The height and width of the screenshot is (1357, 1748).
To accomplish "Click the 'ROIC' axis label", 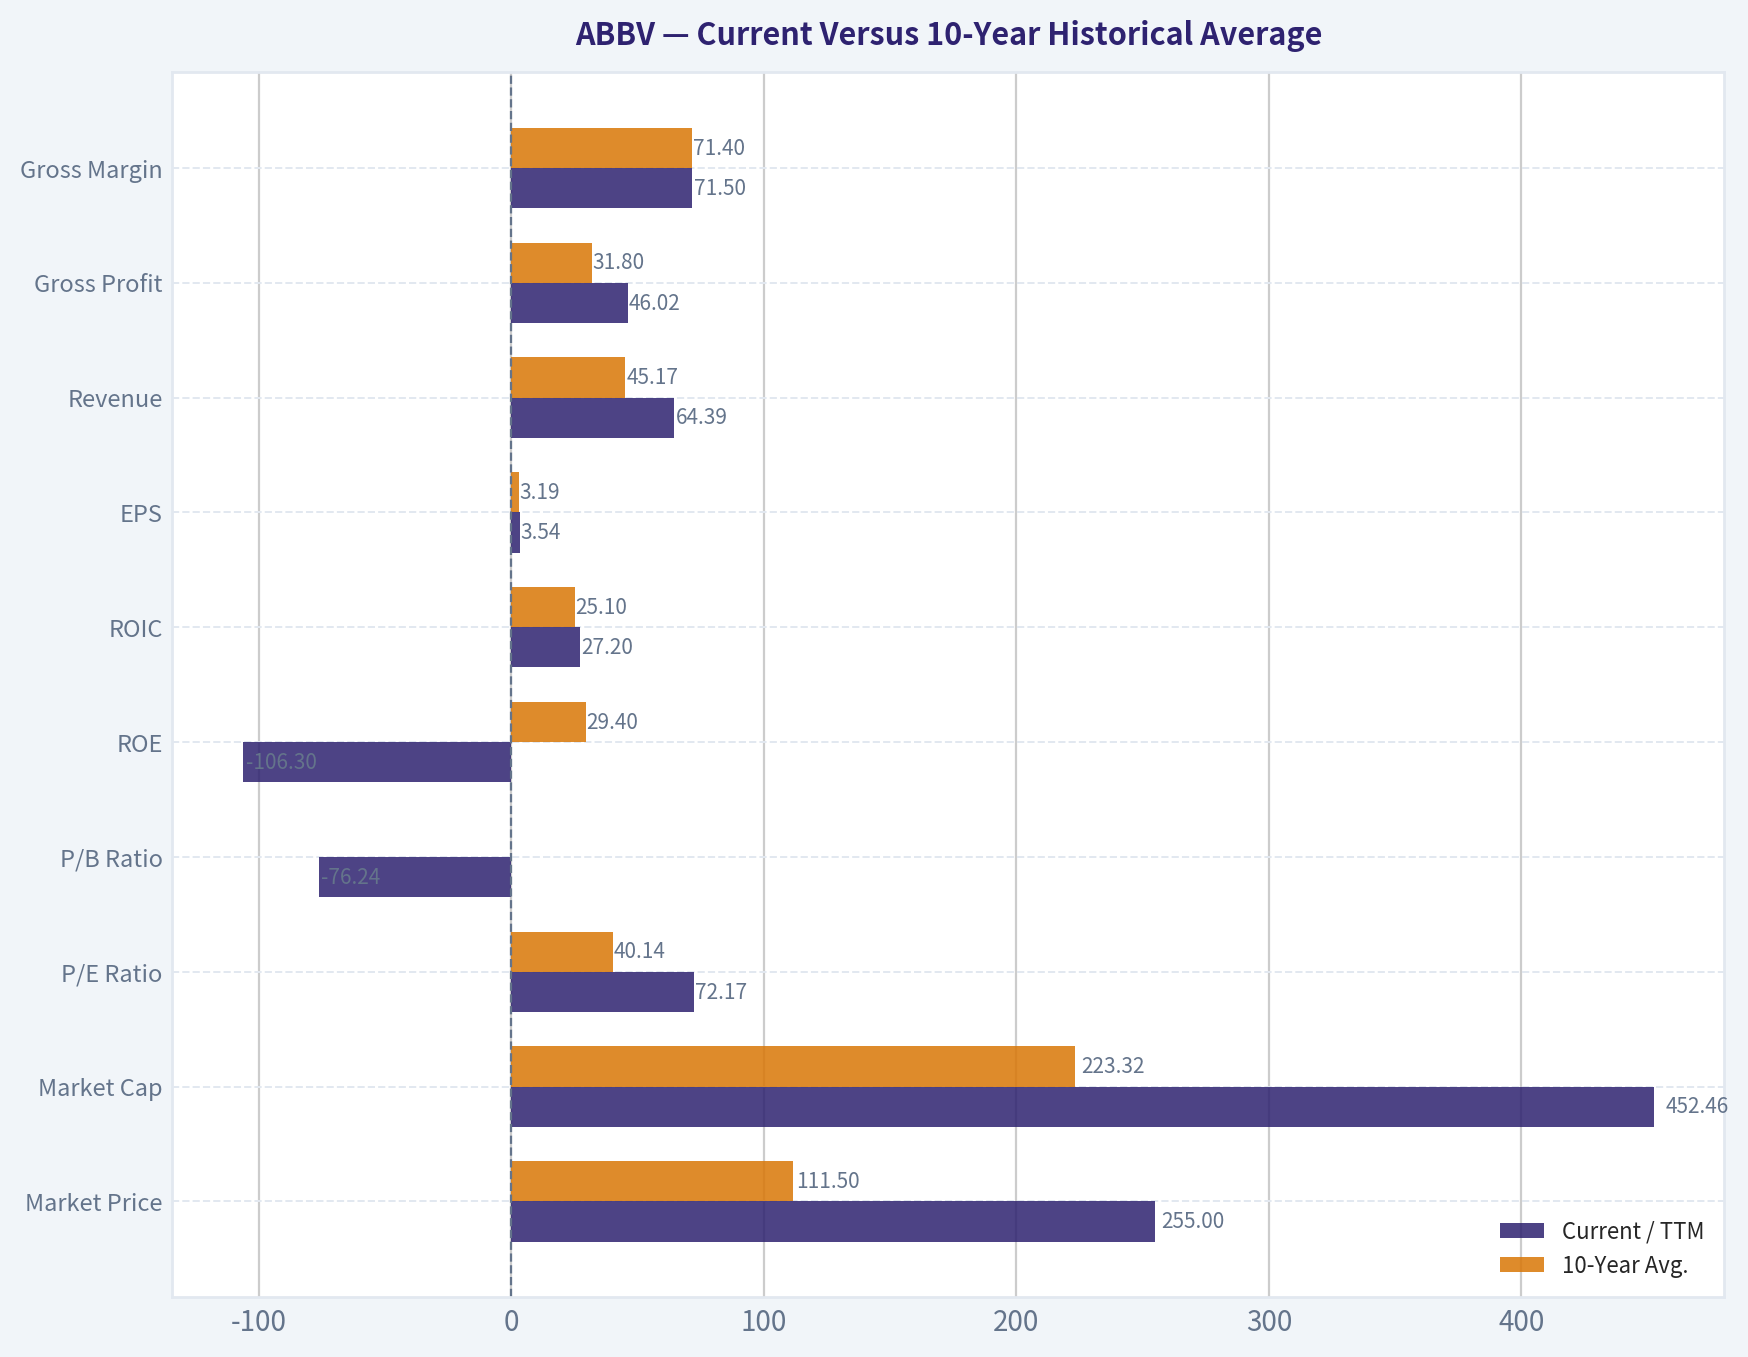I will 136,628.
